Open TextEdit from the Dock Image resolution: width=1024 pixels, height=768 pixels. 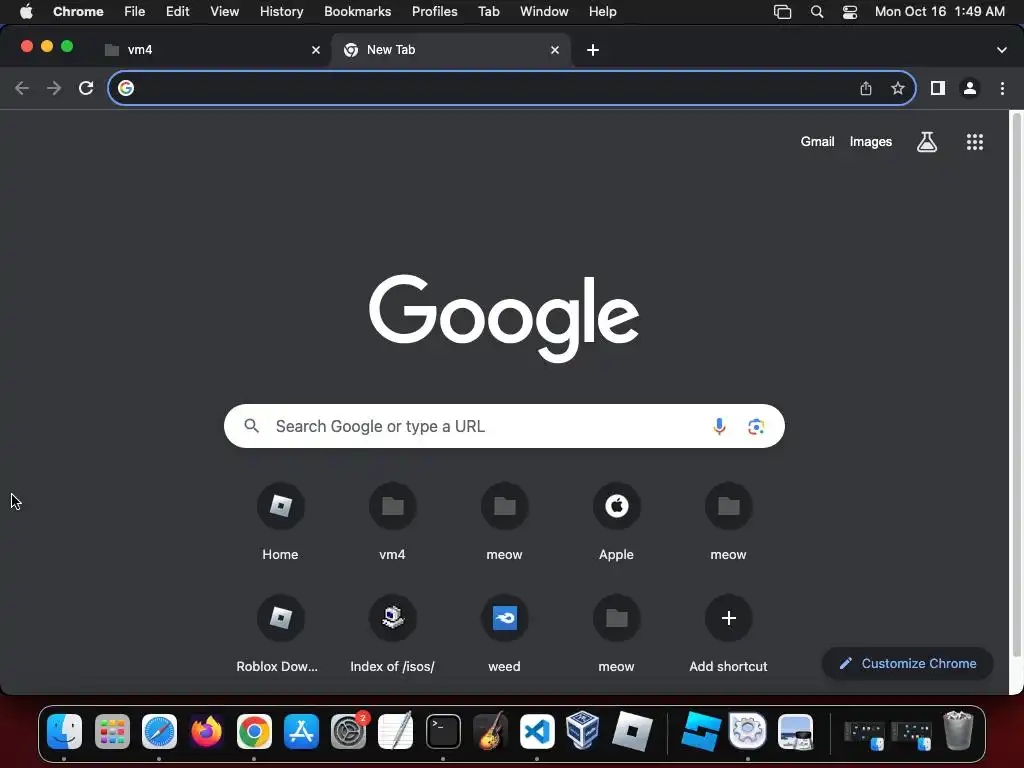tap(396, 731)
